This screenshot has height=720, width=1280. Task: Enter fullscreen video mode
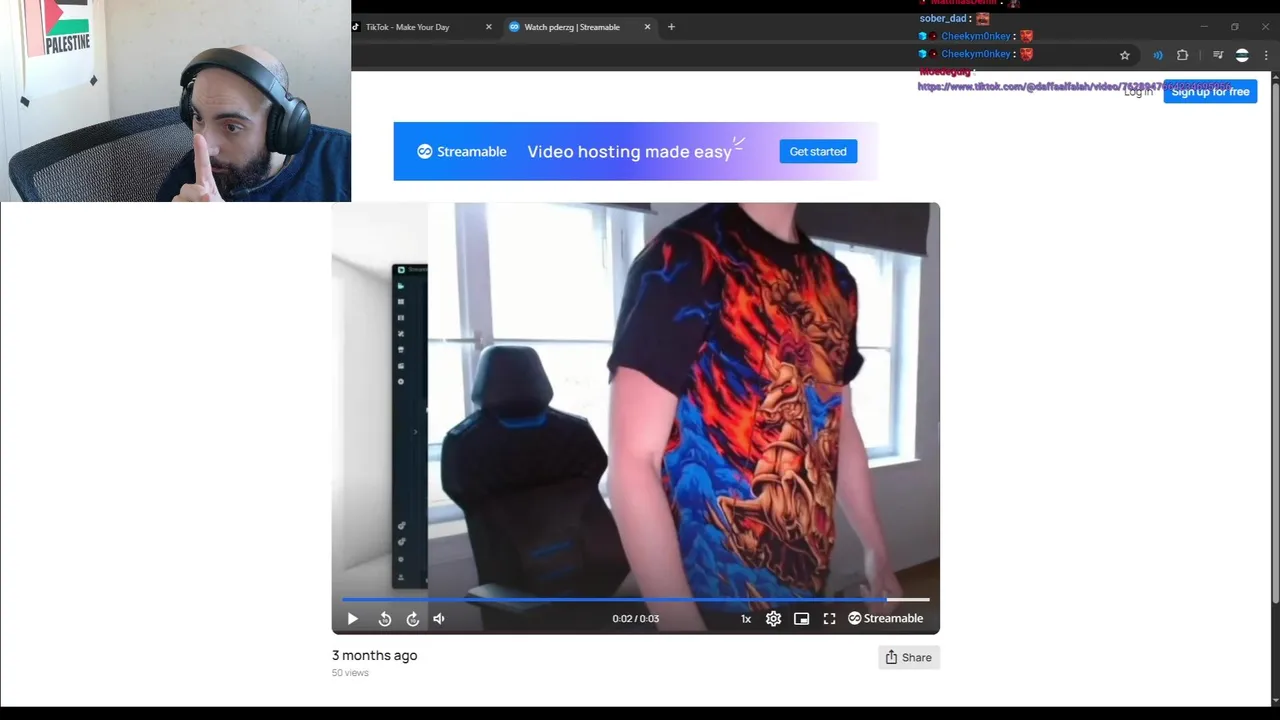click(829, 619)
